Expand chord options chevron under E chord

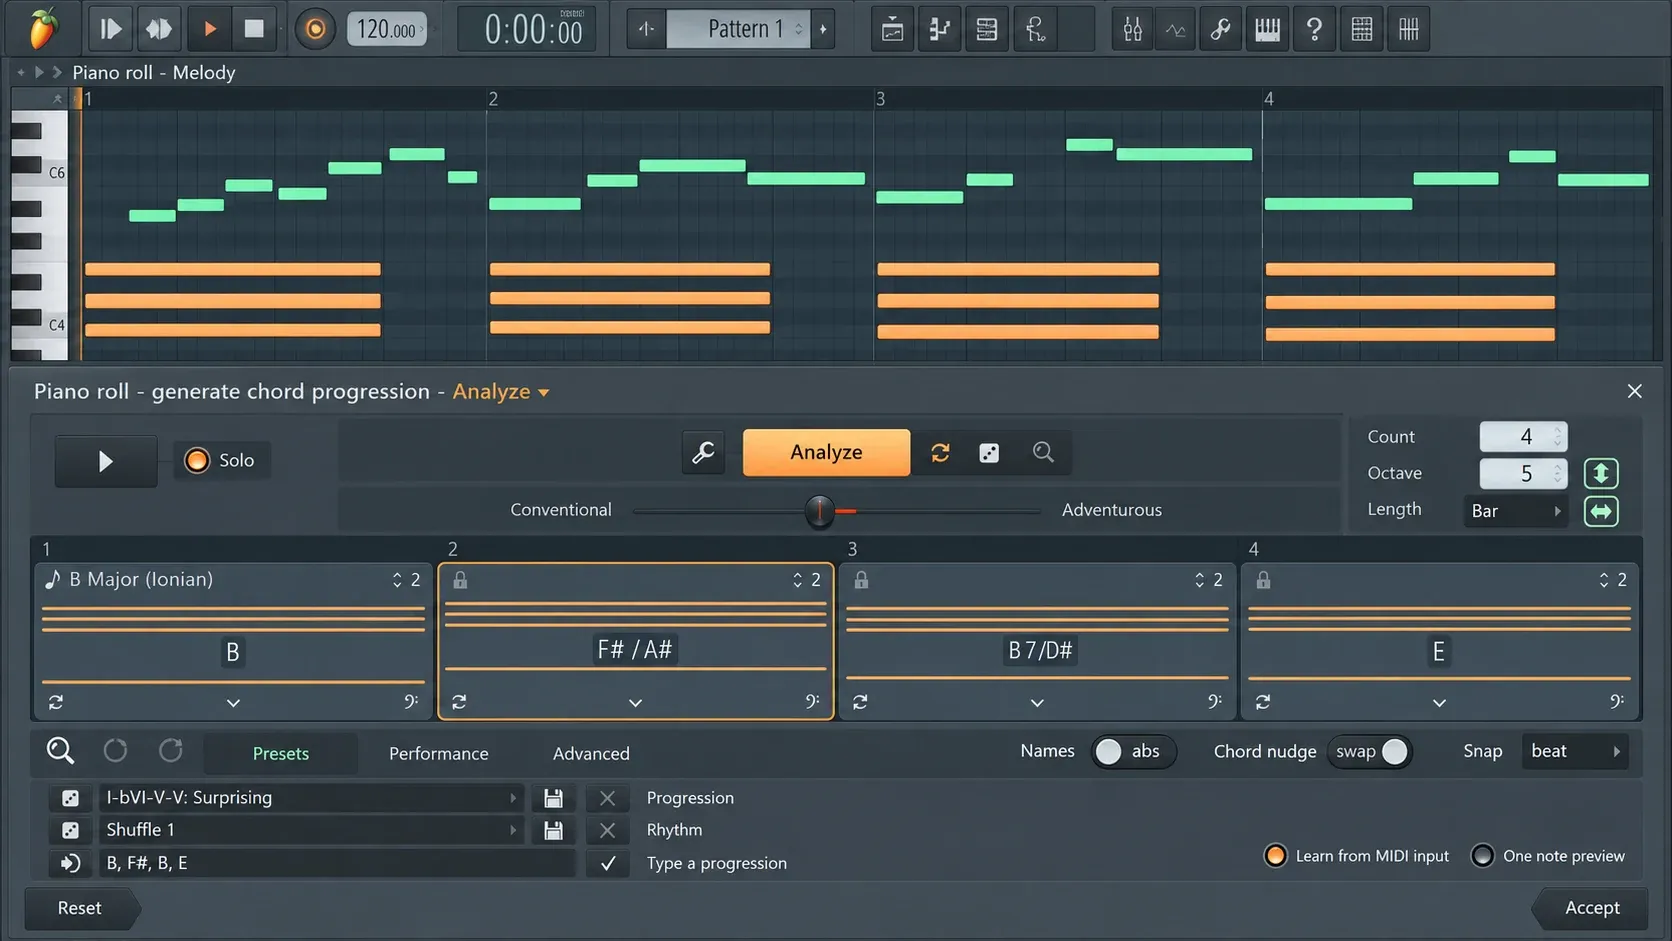[1439, 703]
